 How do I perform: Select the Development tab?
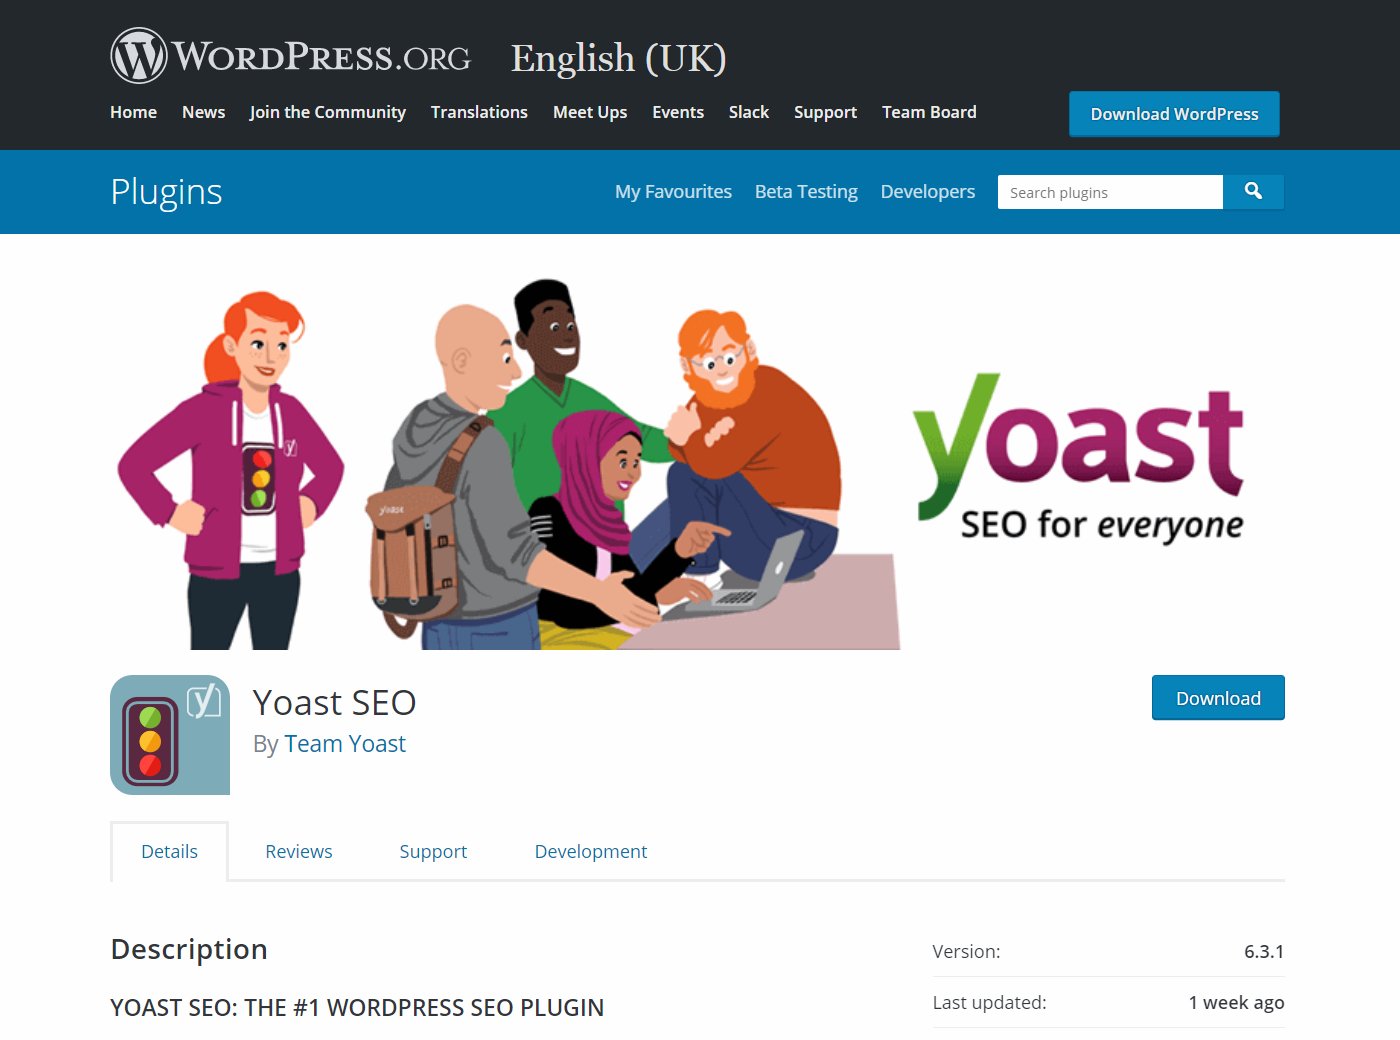[x=590, y=851]
